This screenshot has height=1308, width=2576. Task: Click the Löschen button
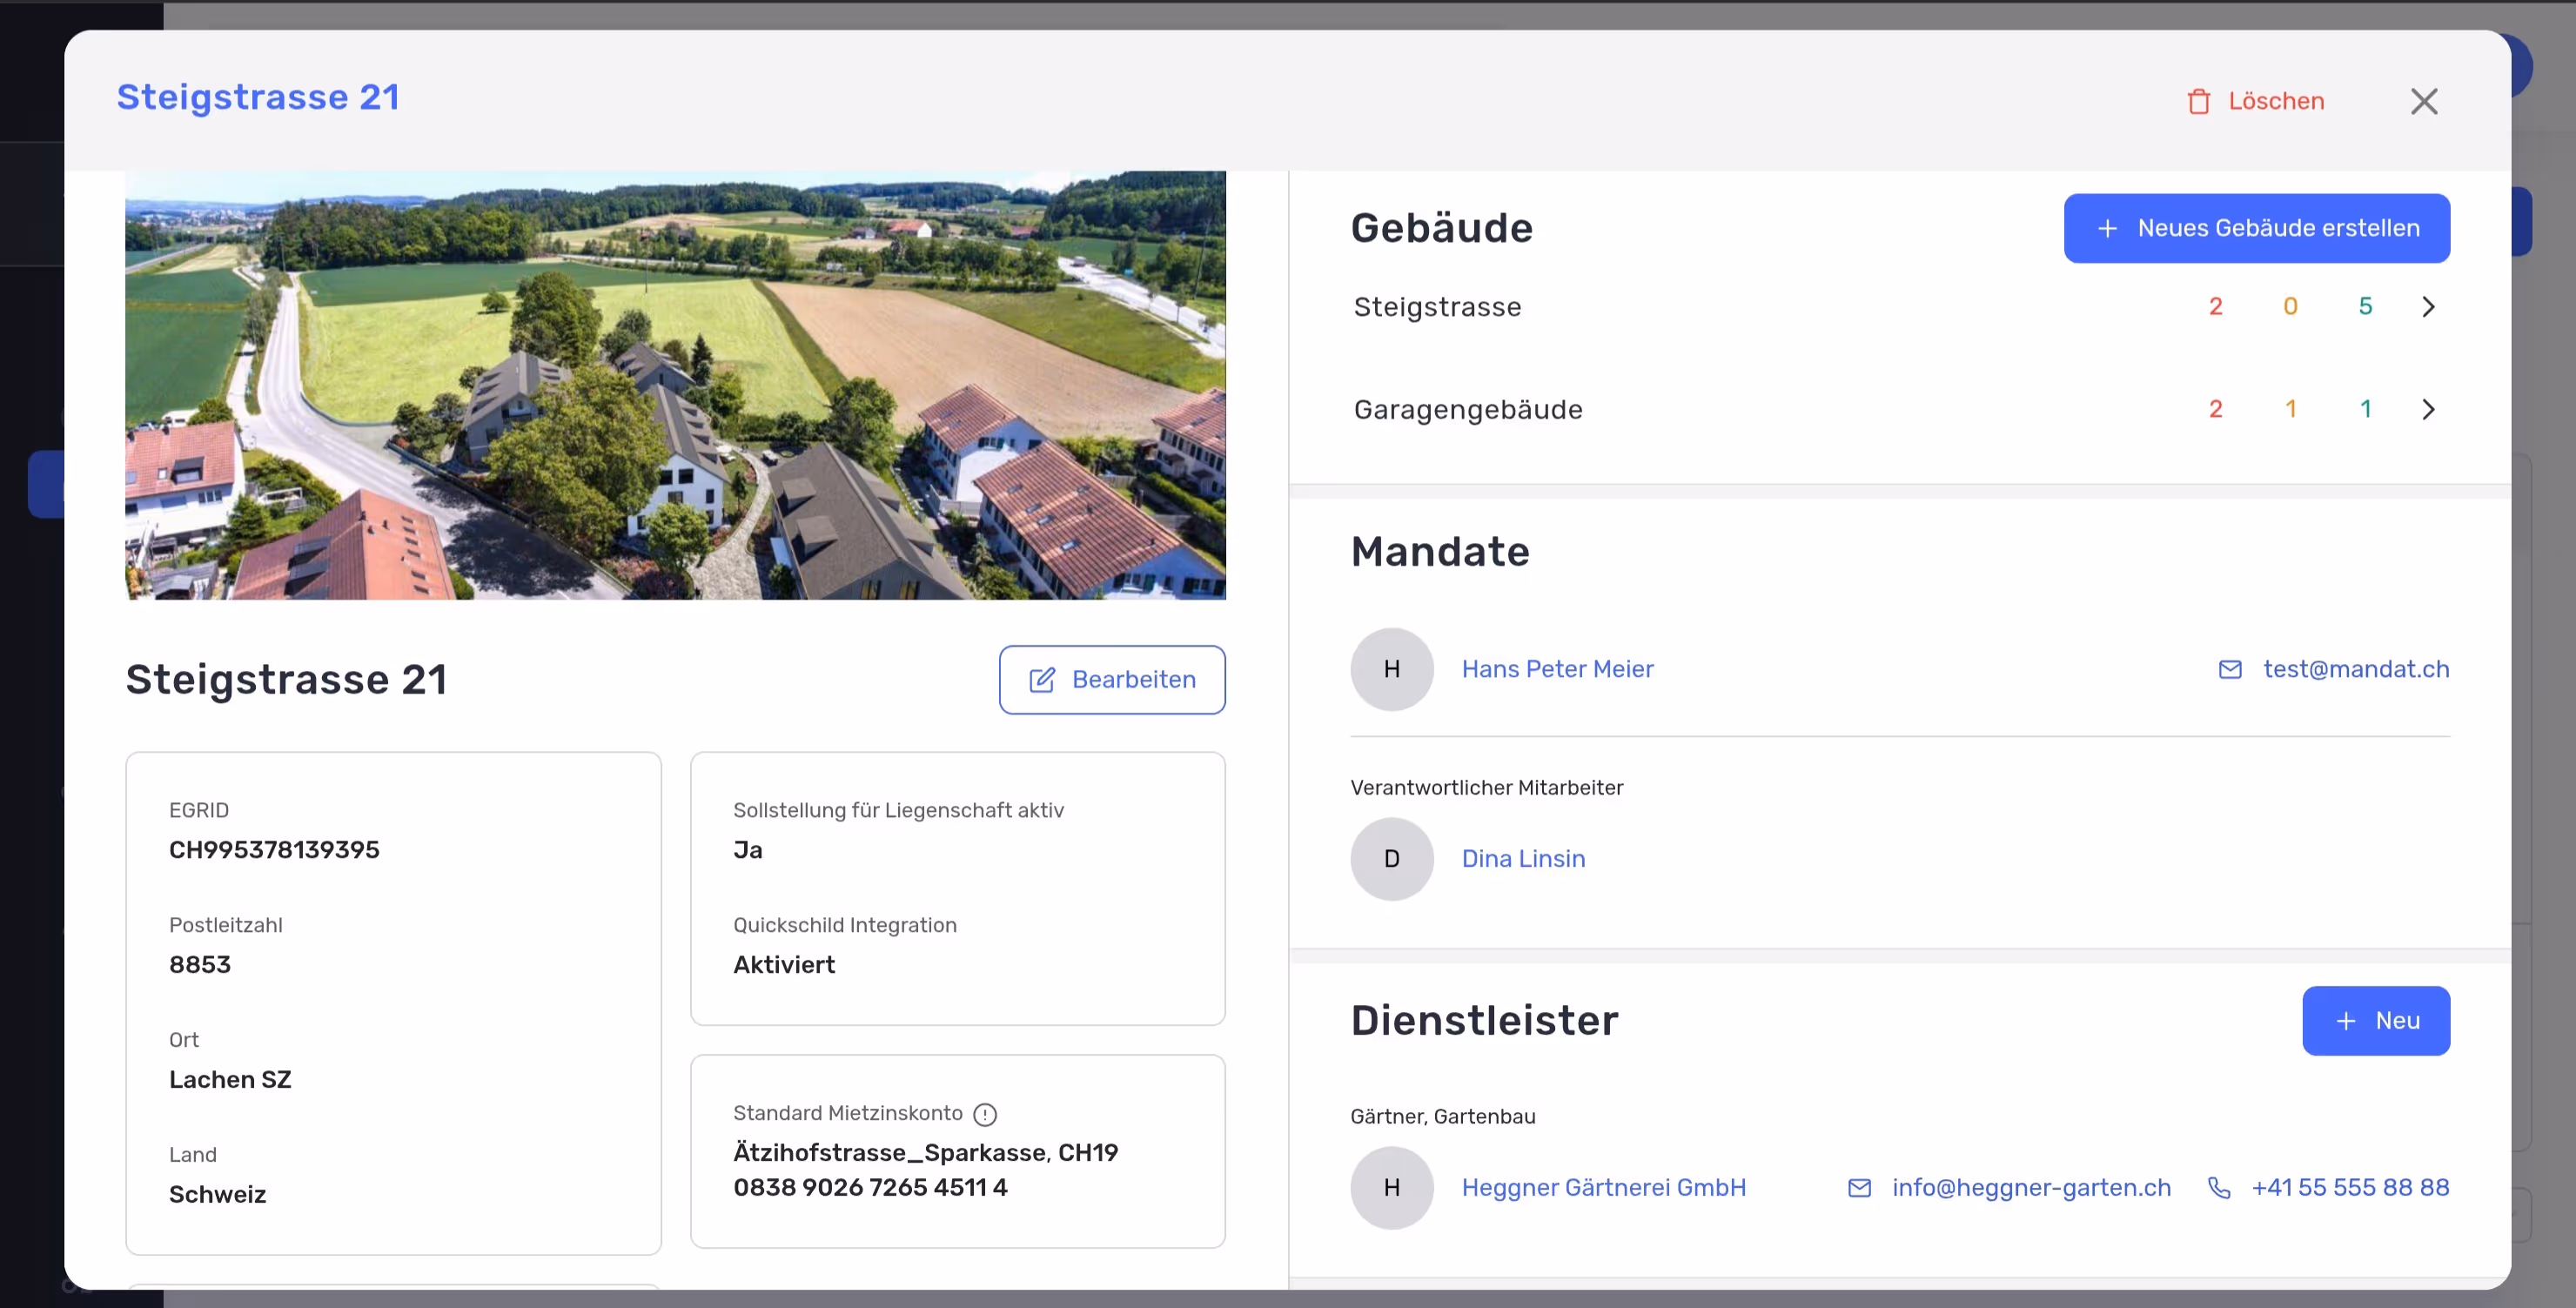point(2255,101)
